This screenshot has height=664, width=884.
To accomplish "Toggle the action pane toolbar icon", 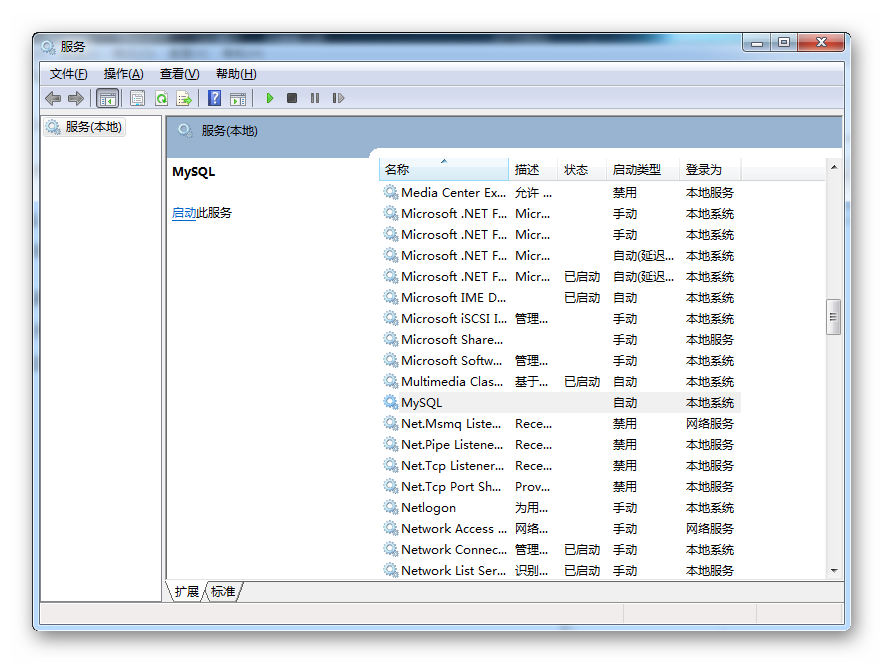I will 238,99.
